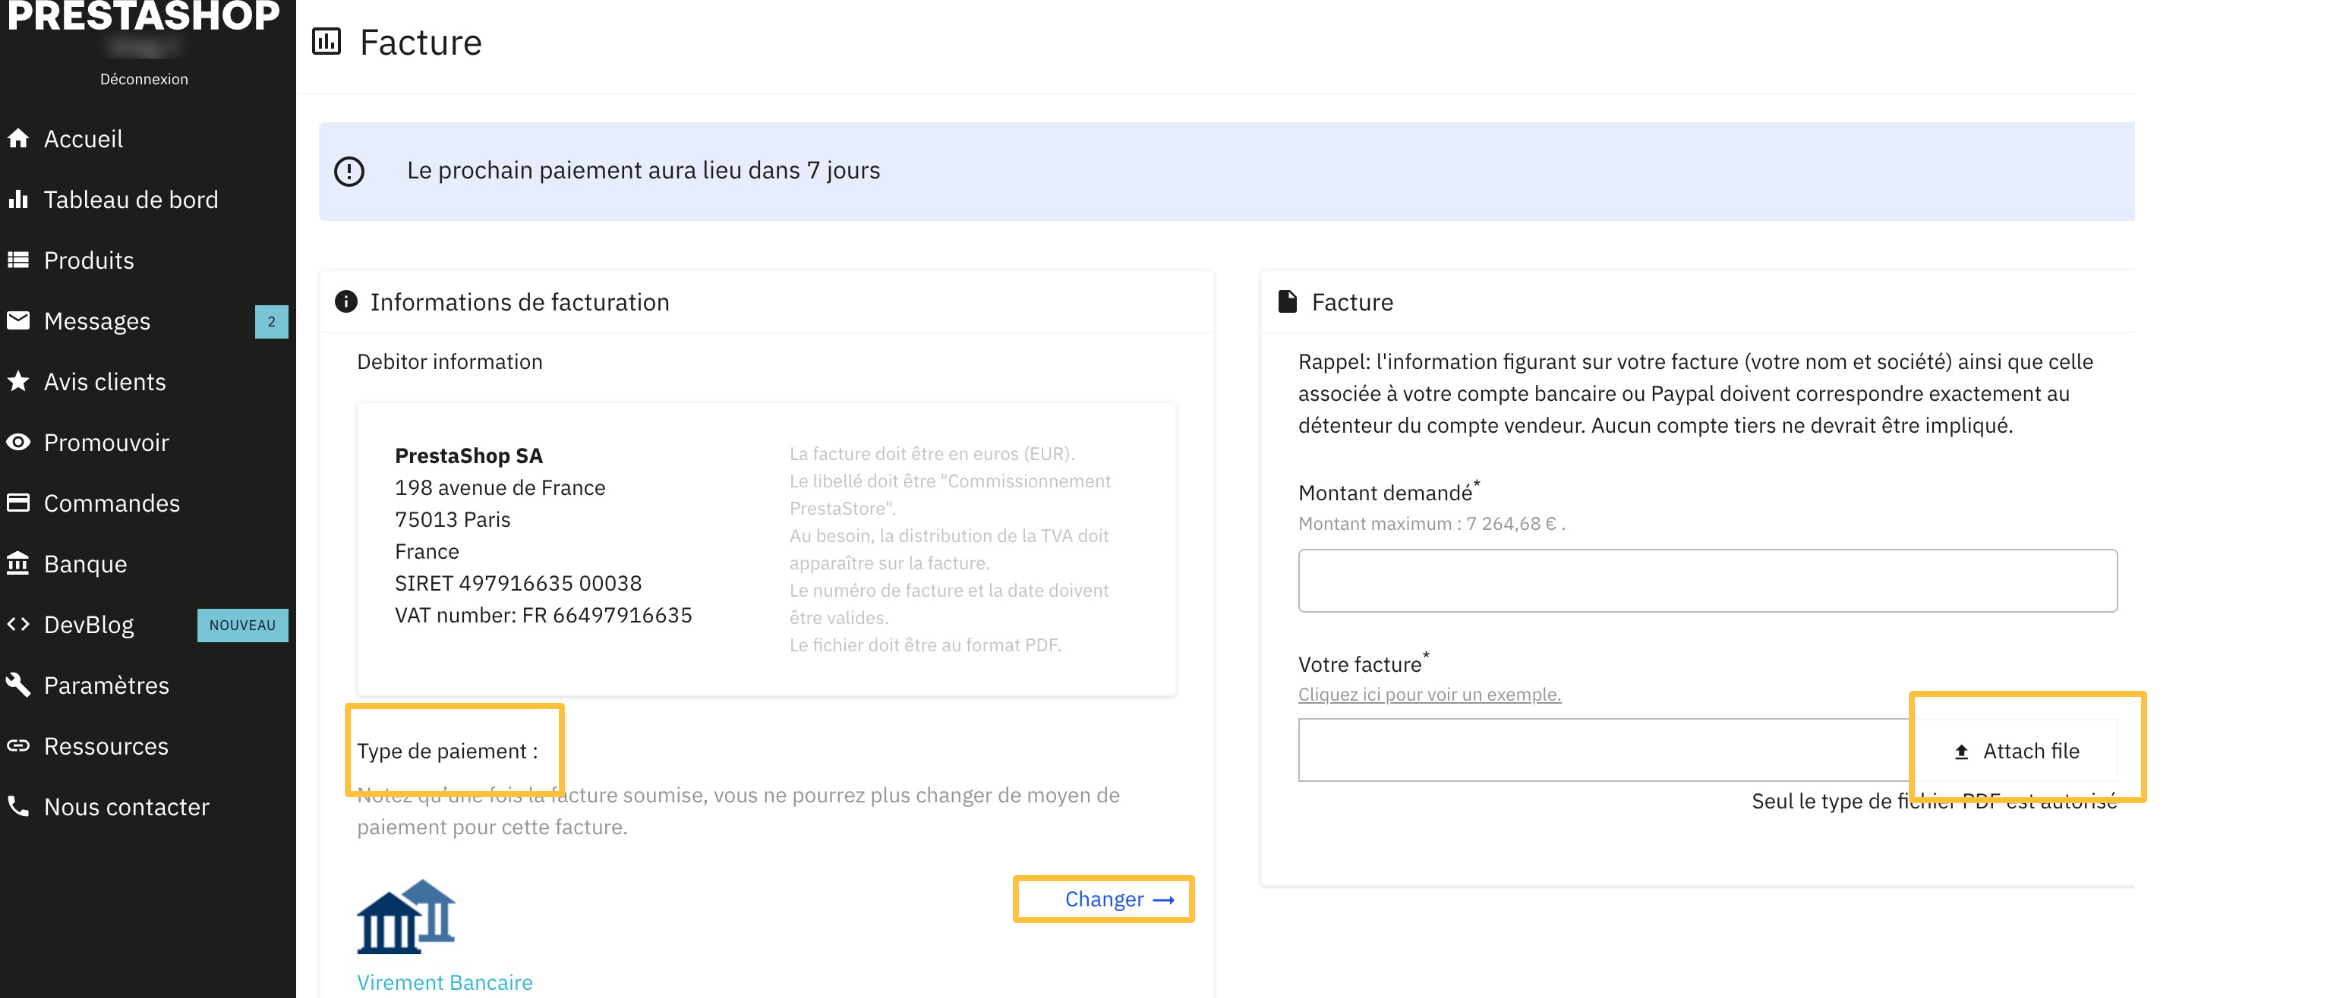Click the bank icon beside Banque

pyautogui.click(x=18, y=563)
